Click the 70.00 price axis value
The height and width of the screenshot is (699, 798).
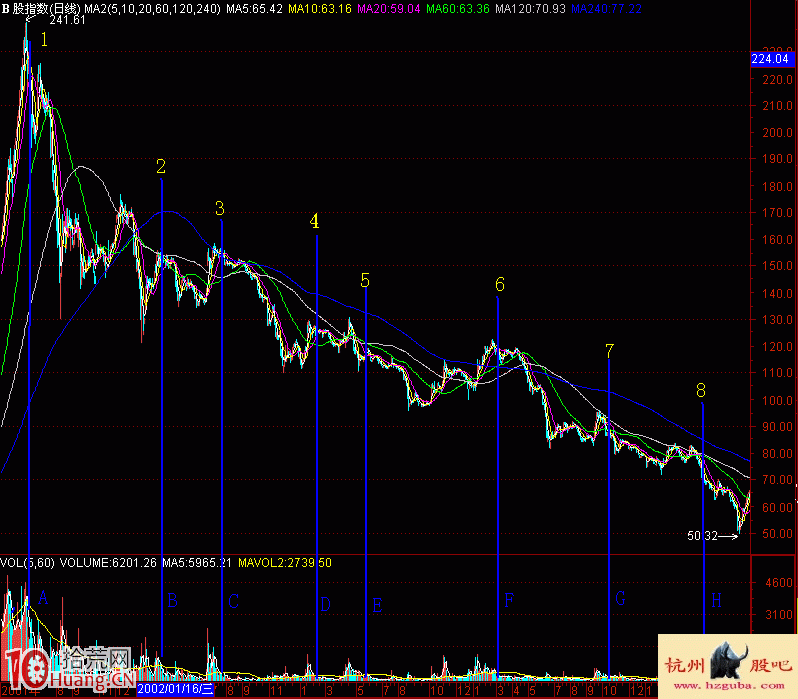click(x=777, y=480)
